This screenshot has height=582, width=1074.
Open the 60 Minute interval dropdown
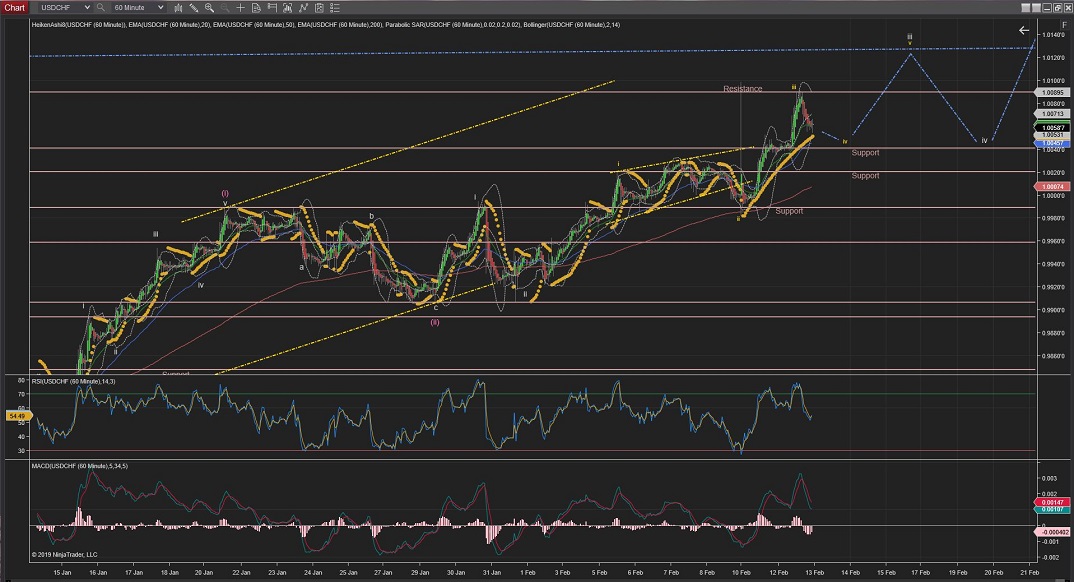(x=138, y=8)
